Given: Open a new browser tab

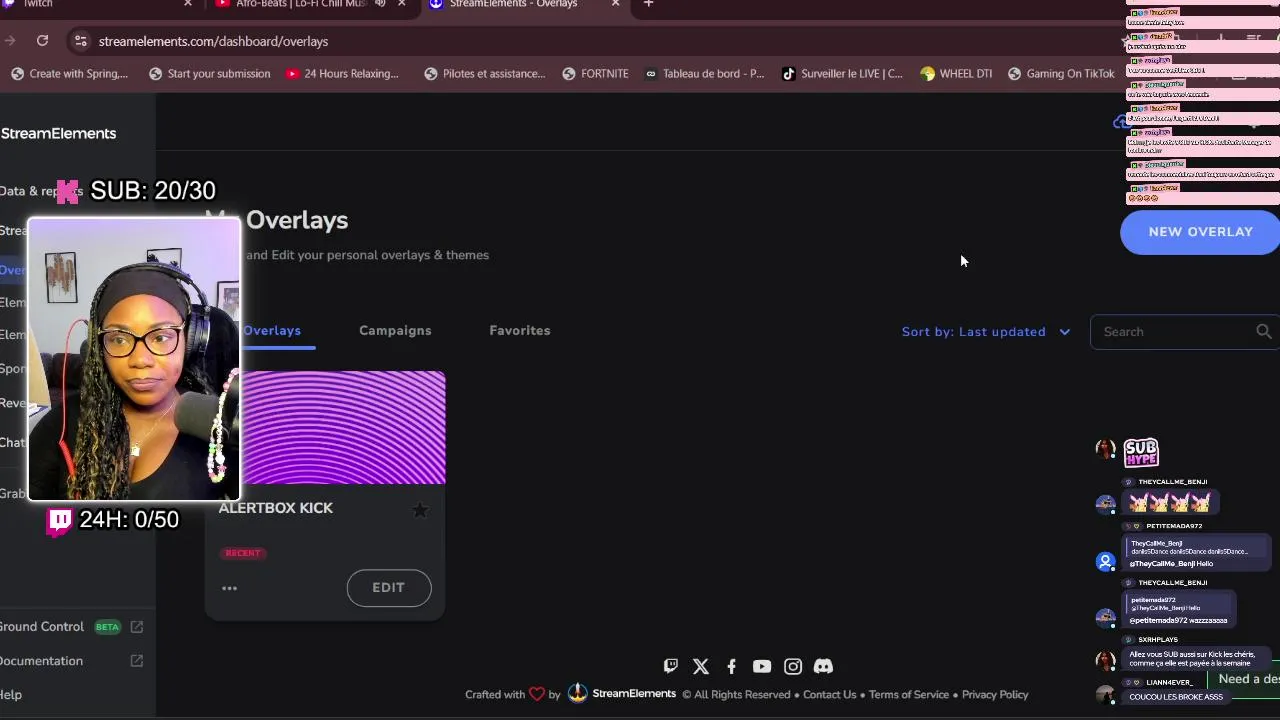Looking at the screenshot, I should click(648, 4).
